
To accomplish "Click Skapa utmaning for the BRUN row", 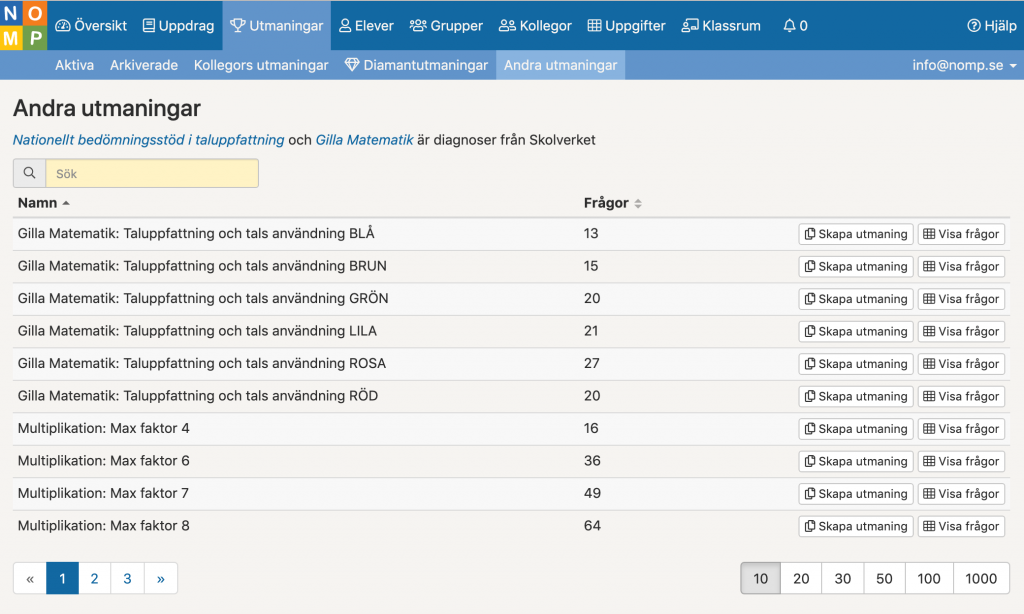I will pos(856,267).
